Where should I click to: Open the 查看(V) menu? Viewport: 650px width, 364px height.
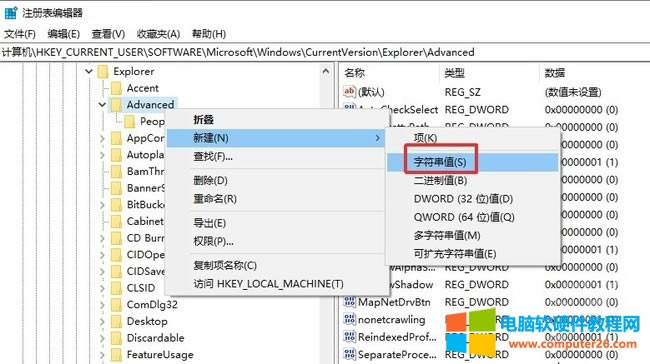click(108, 34)
